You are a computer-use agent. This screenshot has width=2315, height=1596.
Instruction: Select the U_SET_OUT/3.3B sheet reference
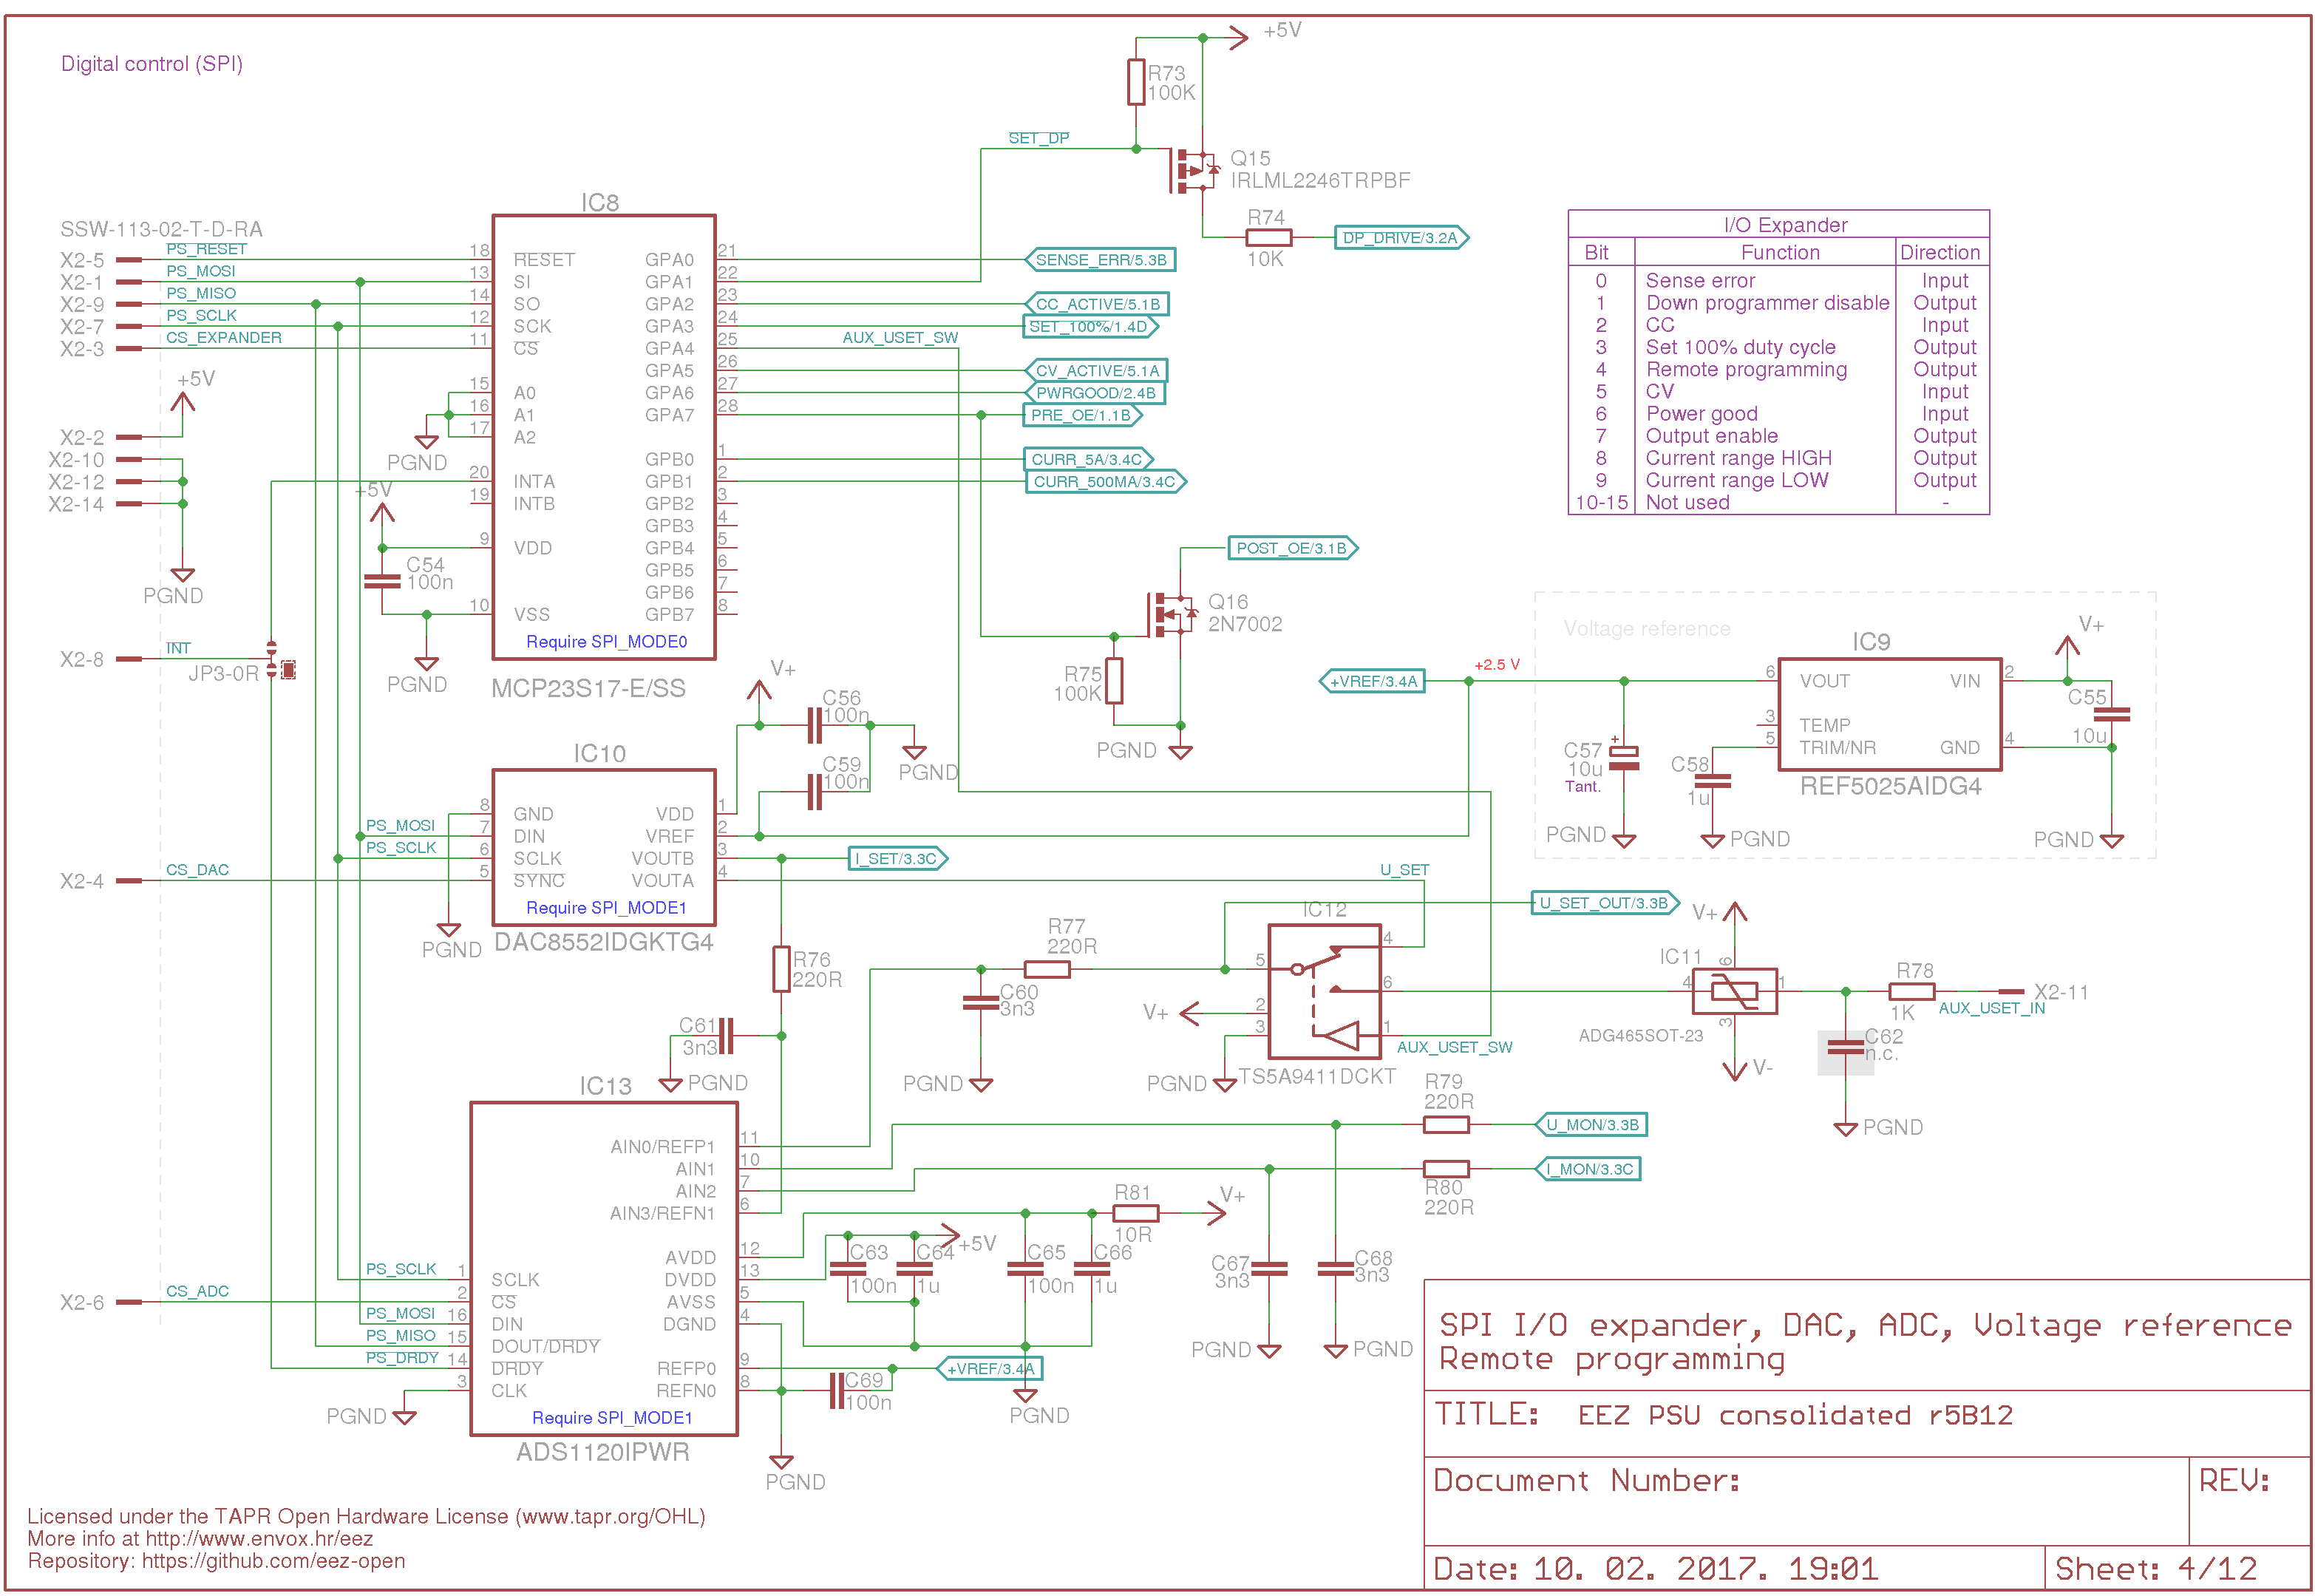click(x=1603, y=903)
